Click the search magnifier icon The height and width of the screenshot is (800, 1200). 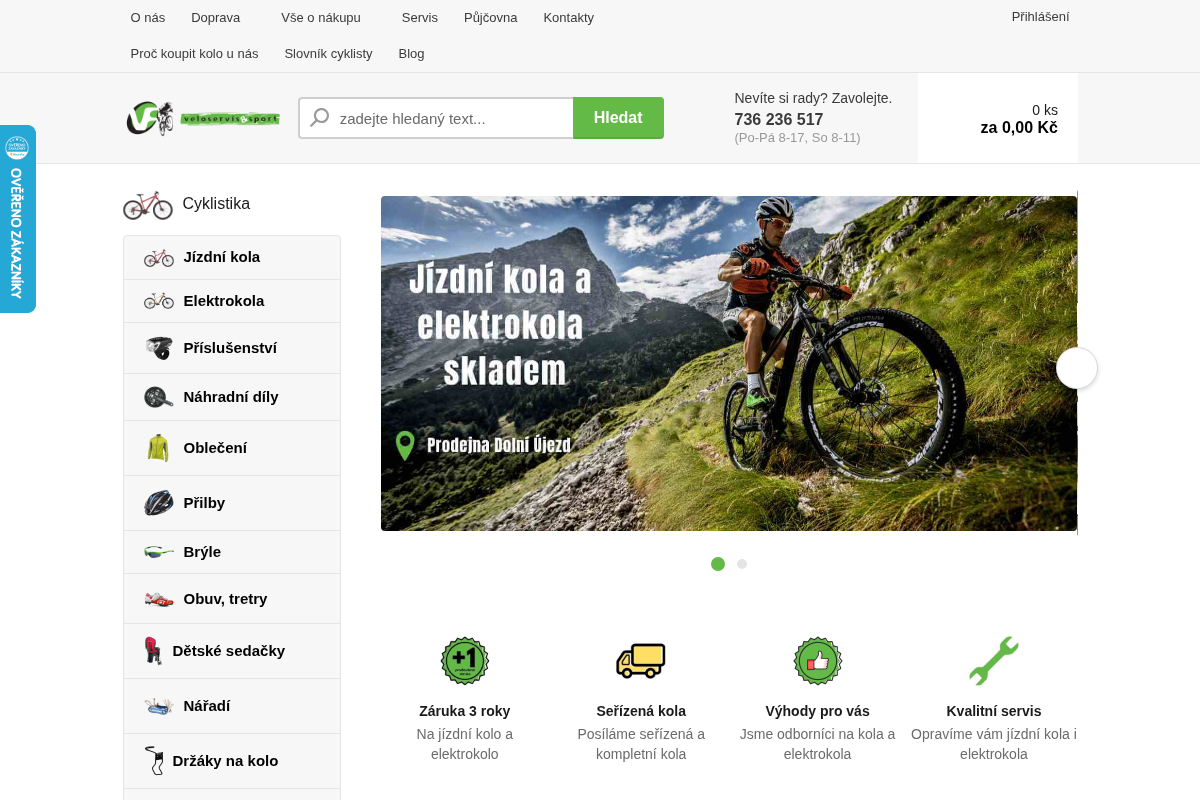pyautogui.click(x=320, y=118)
